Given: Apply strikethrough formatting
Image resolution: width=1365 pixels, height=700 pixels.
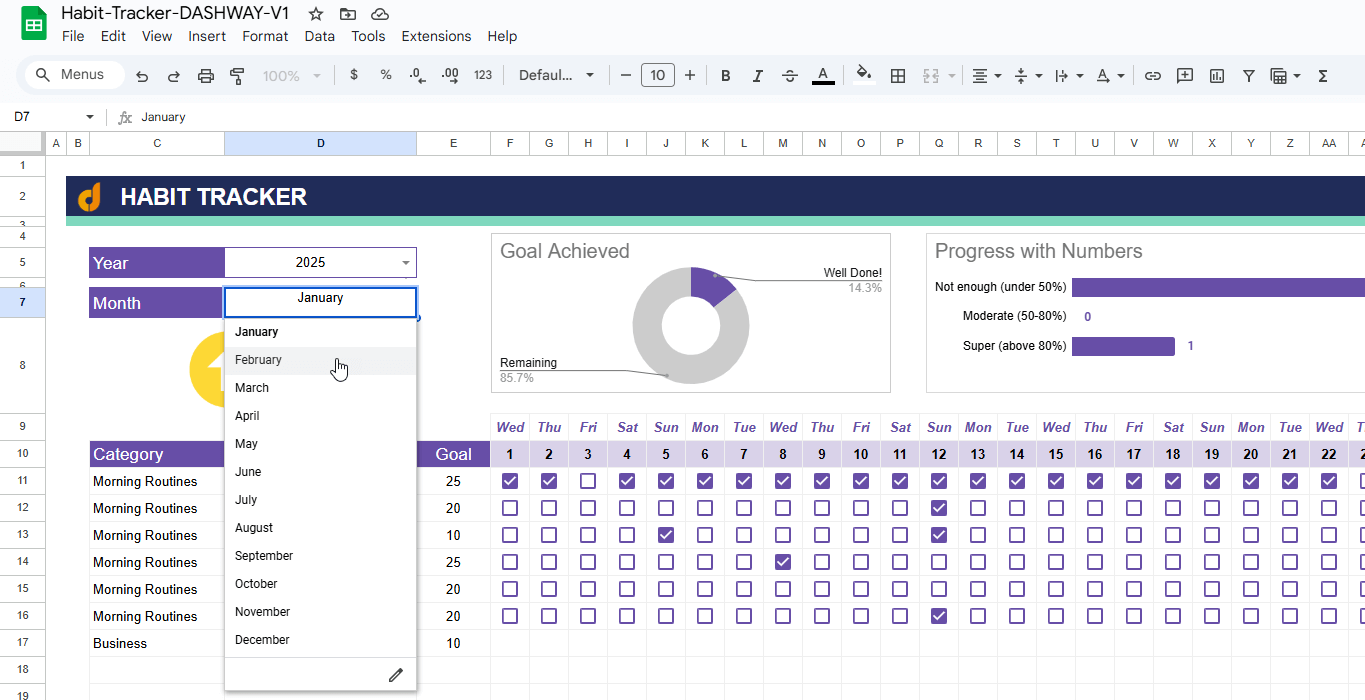Looking at the screenshot, I should (x=790, y=75).
